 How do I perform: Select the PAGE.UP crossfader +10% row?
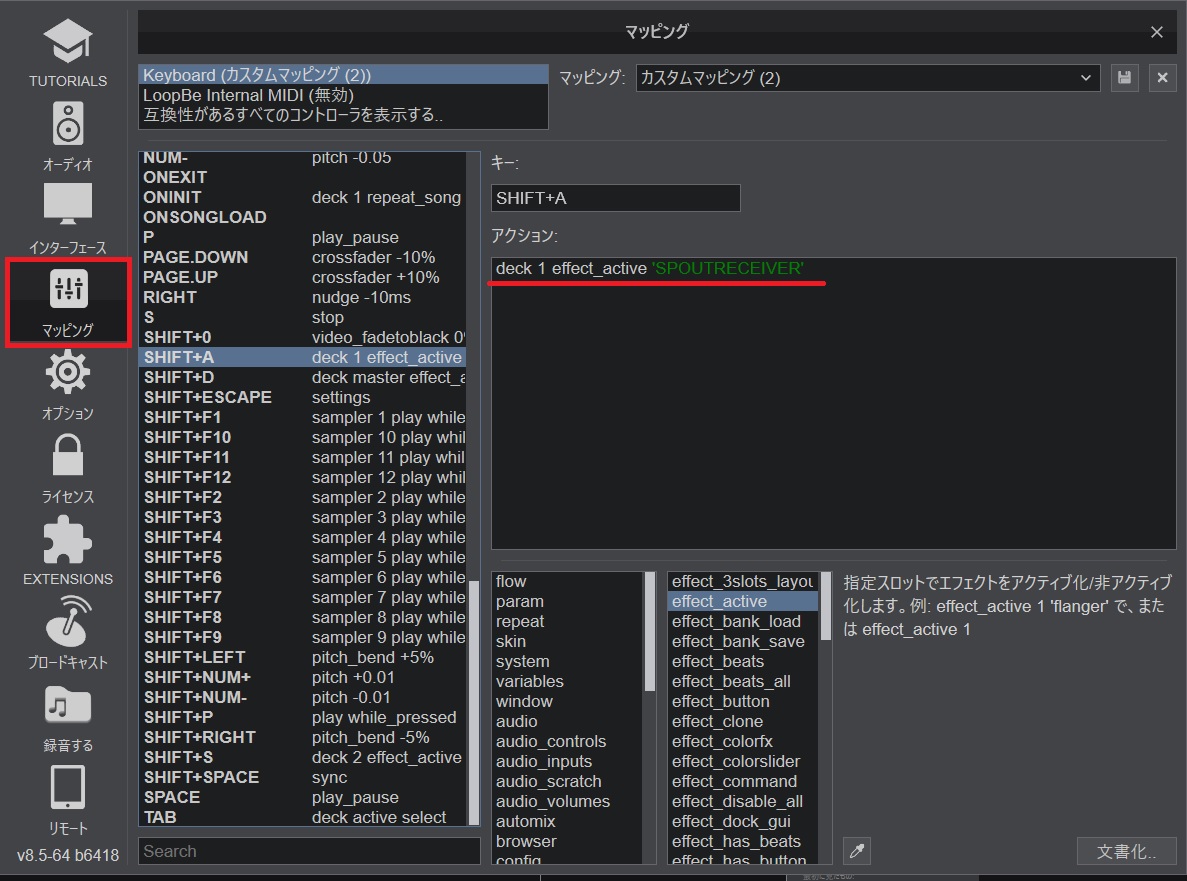[x=303, y=277]
